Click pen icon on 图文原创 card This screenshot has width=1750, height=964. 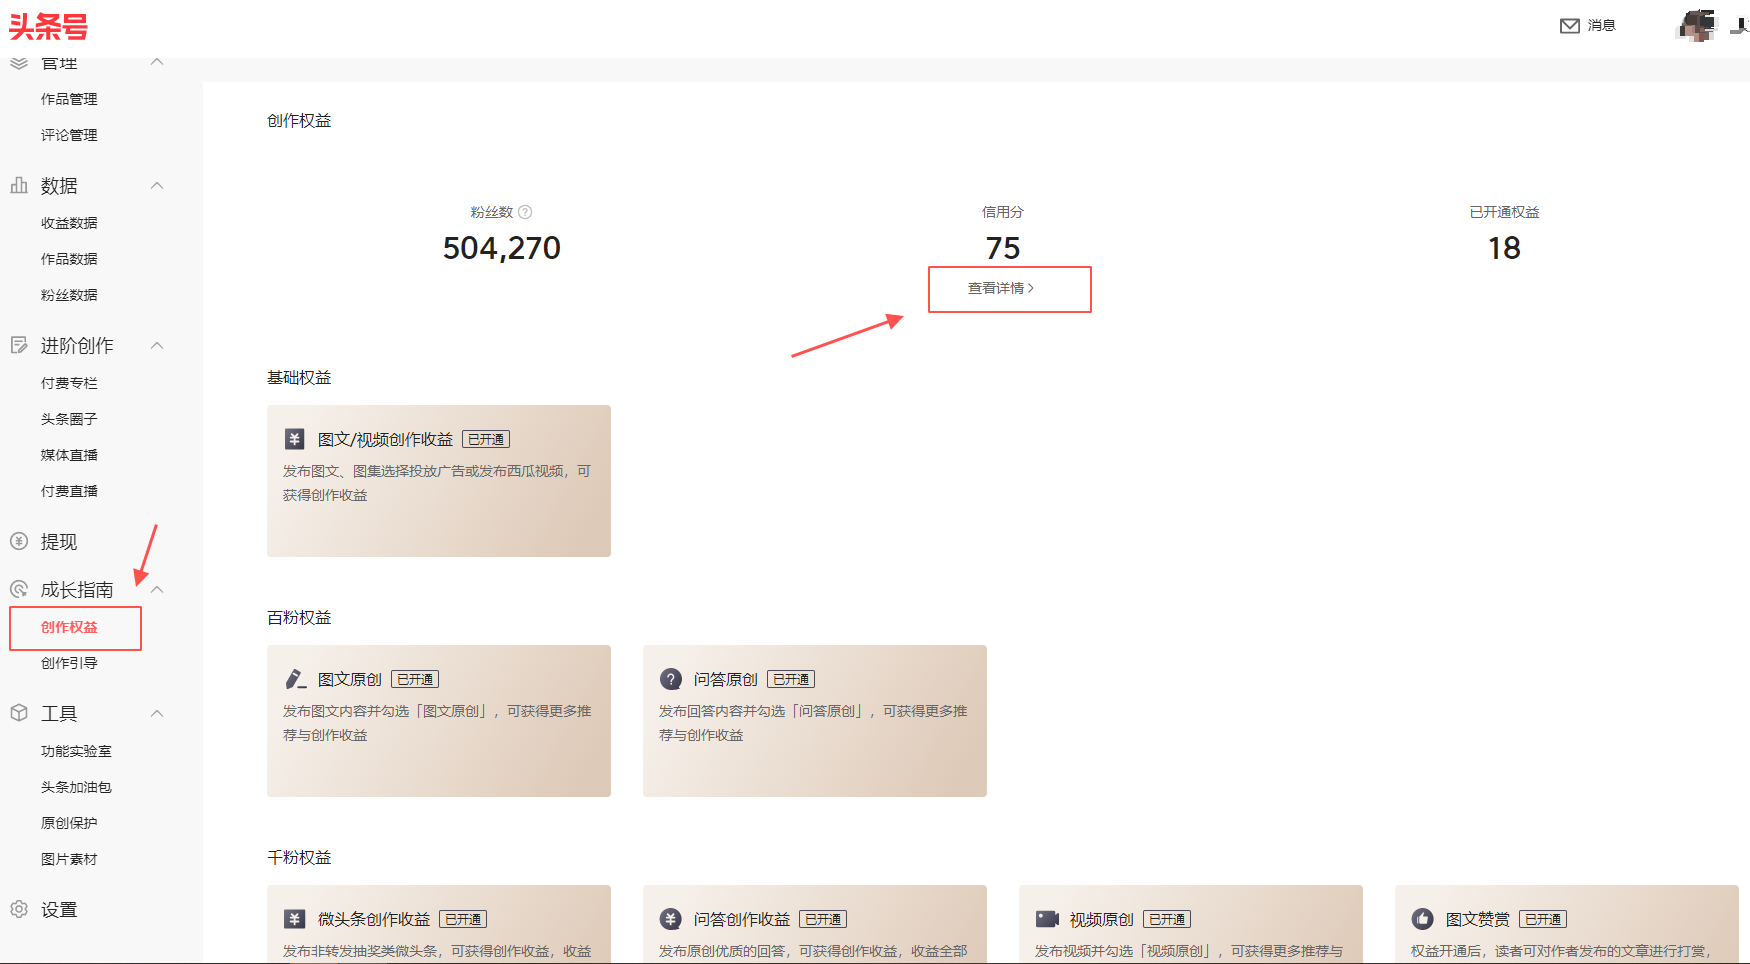[295, 679]
